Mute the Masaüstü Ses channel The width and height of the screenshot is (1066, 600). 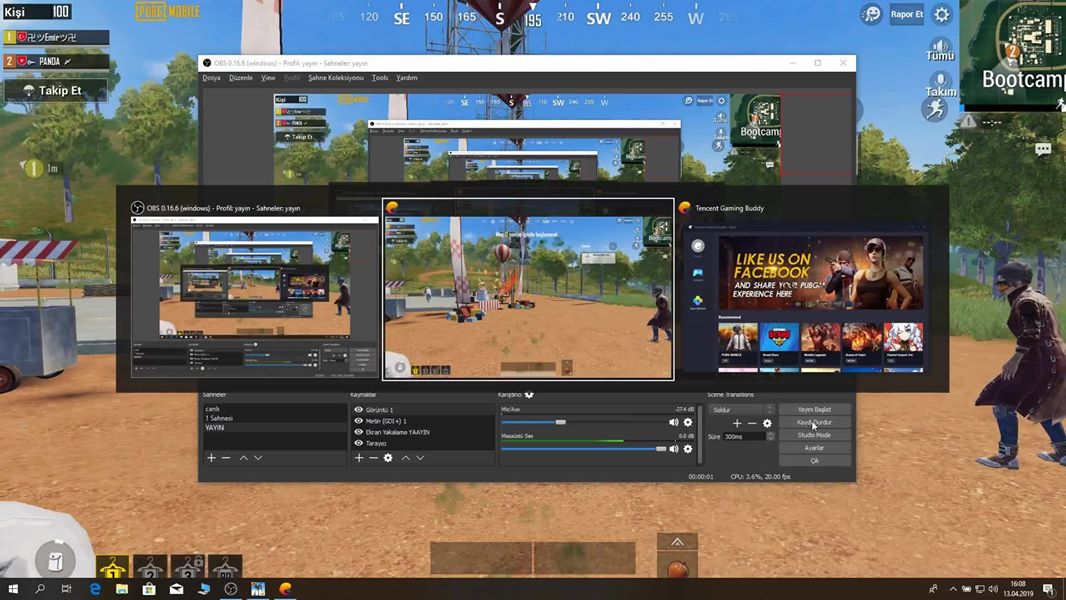(674, 448)
